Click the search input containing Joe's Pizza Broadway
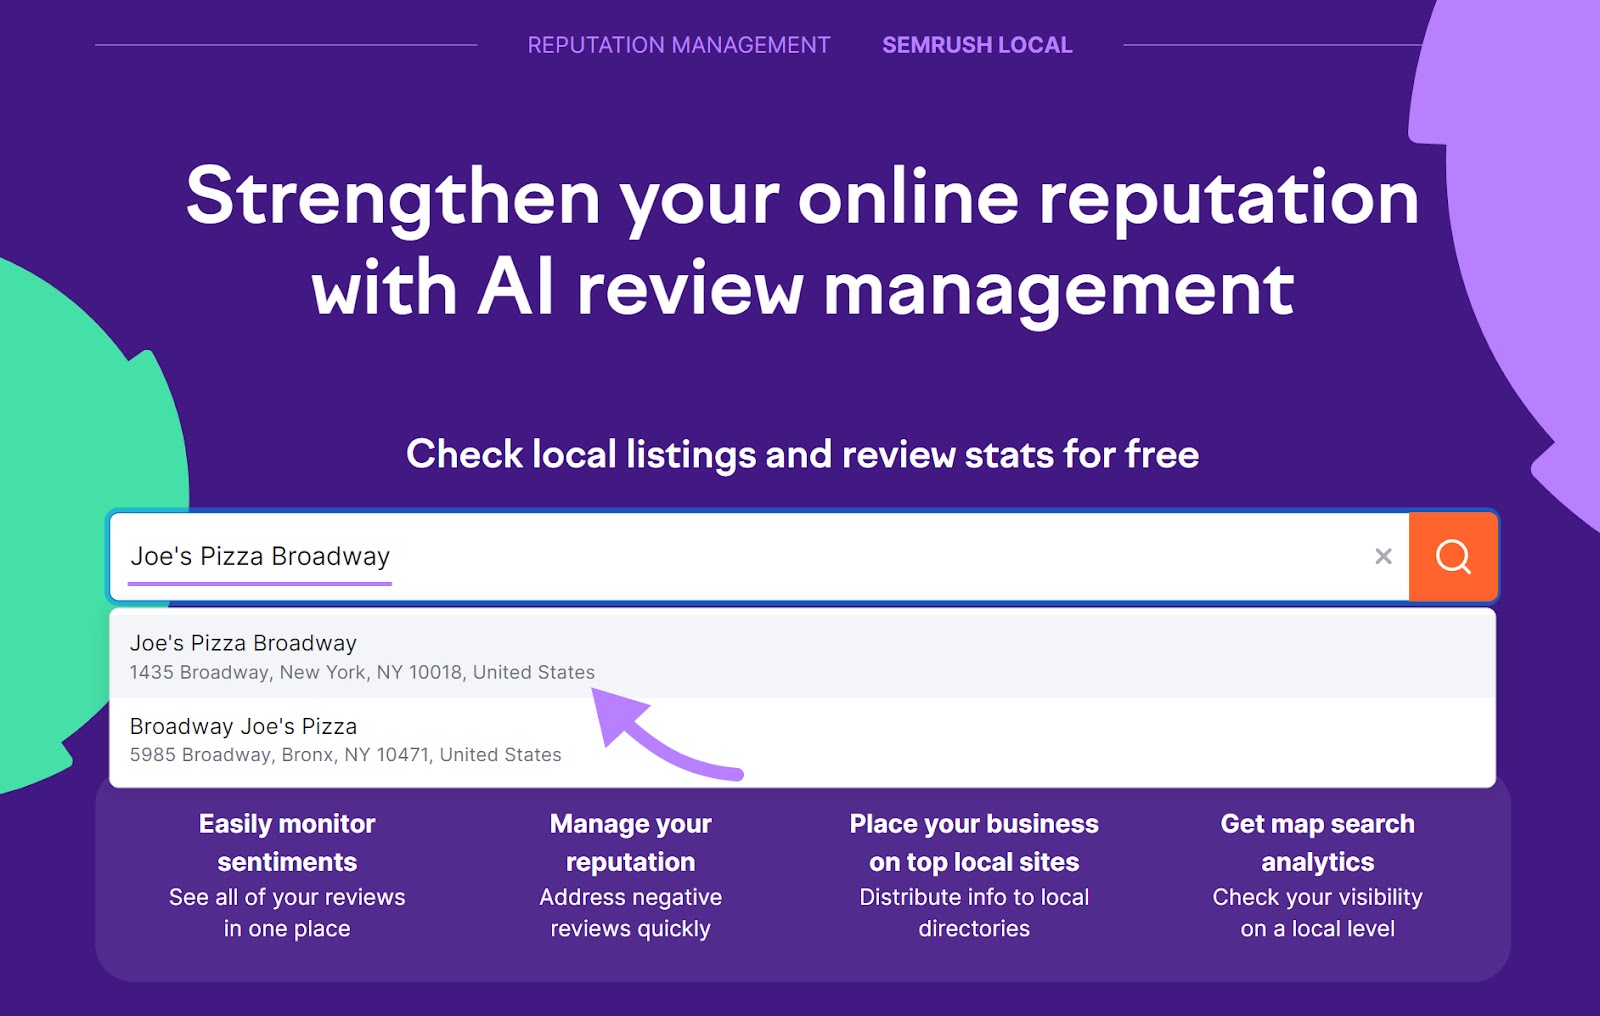 click(x=700, y=557)
